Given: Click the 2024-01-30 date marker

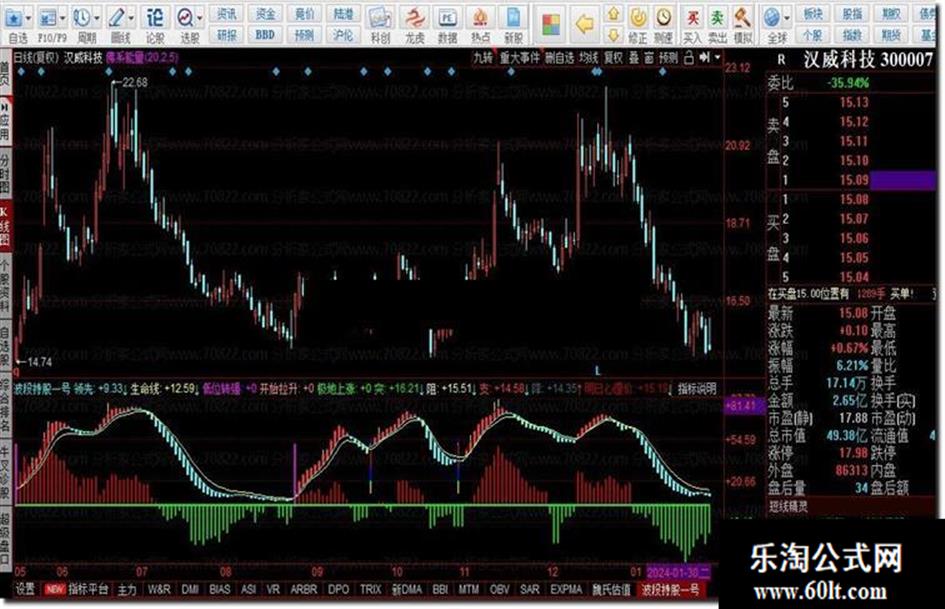Looking at the screenshot, I should 679,571.
